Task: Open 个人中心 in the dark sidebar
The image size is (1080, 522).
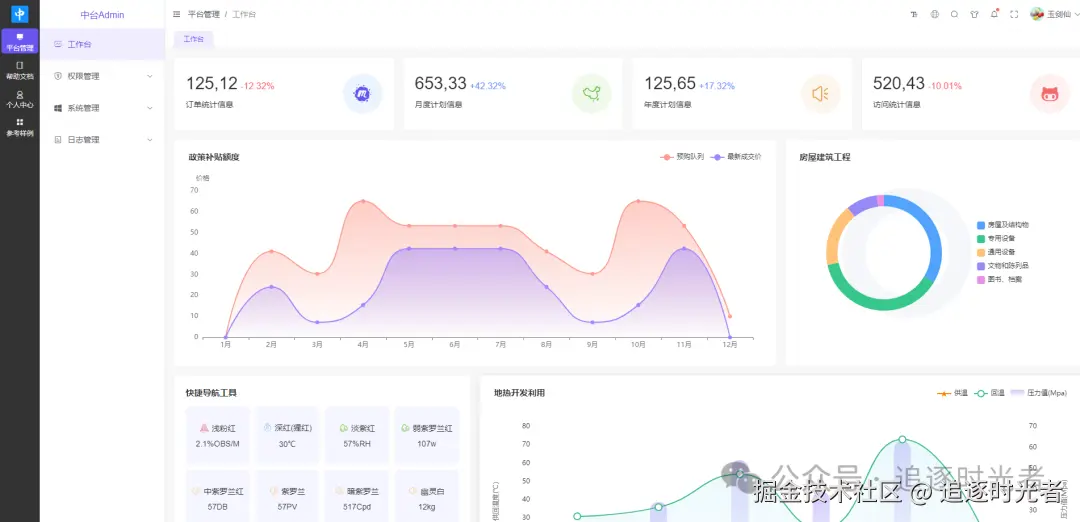Action: click(20, 99)
